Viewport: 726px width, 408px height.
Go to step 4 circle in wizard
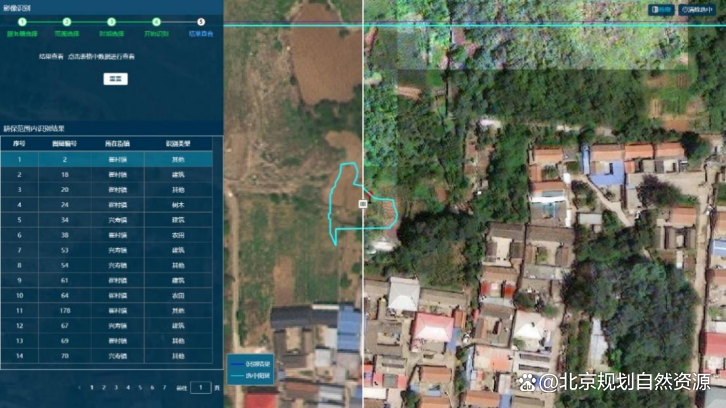click(156, 21)
